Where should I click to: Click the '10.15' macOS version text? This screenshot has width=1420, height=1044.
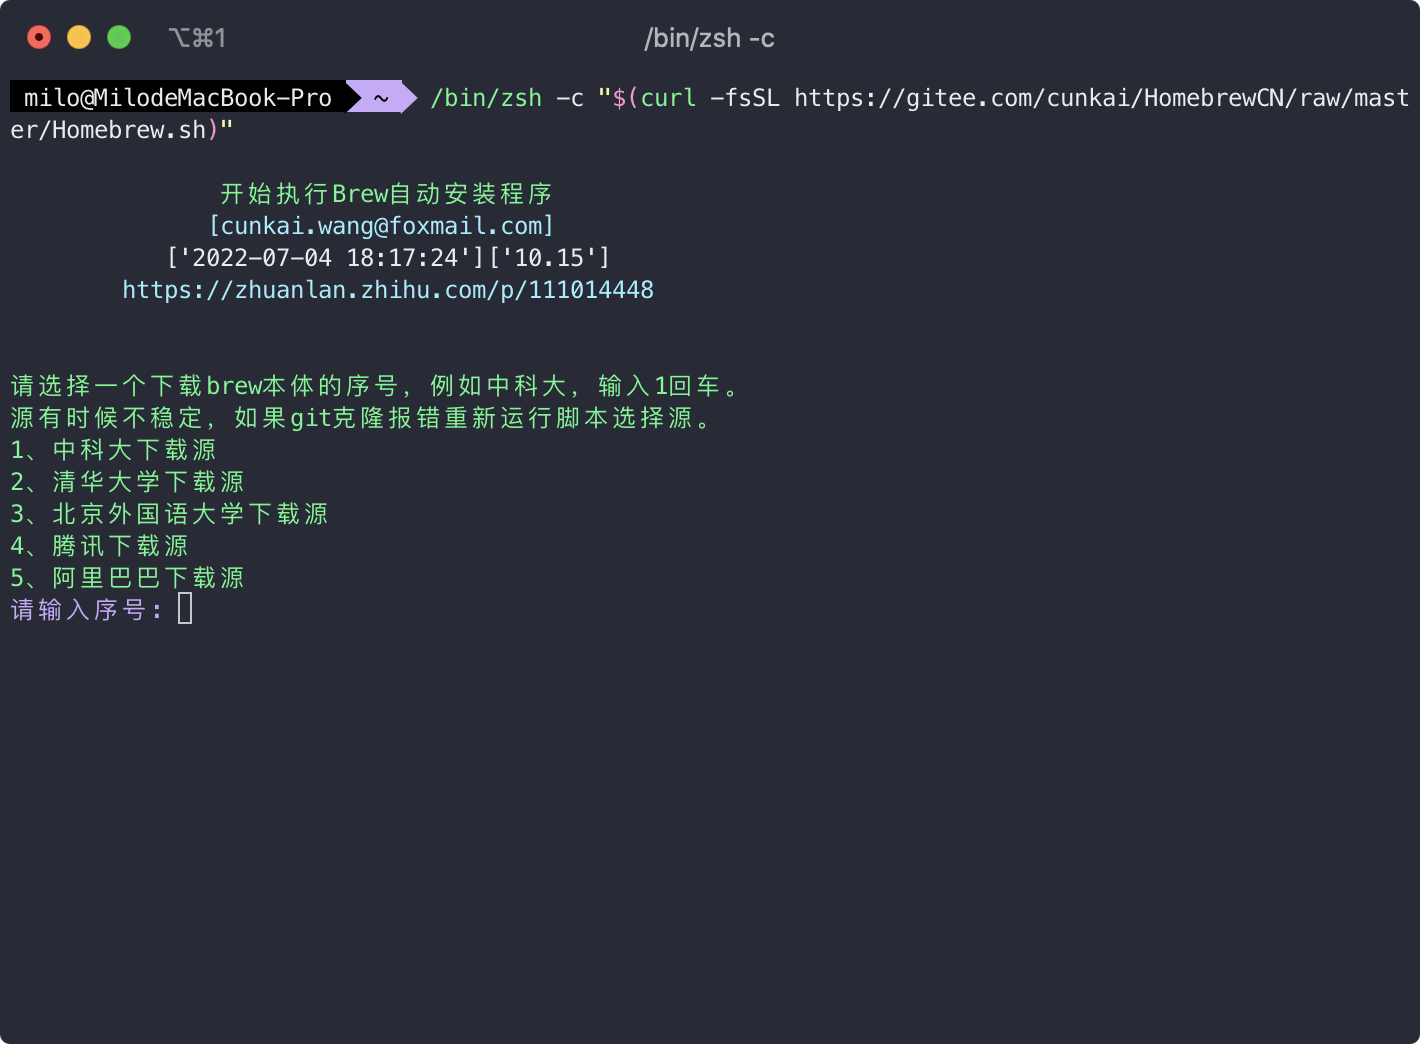[549, 258]
